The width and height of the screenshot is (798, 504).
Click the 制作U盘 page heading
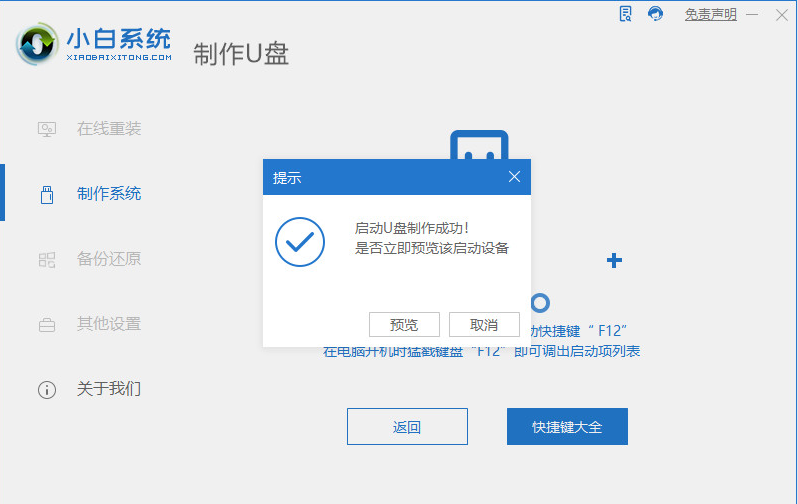pos(241,54)
